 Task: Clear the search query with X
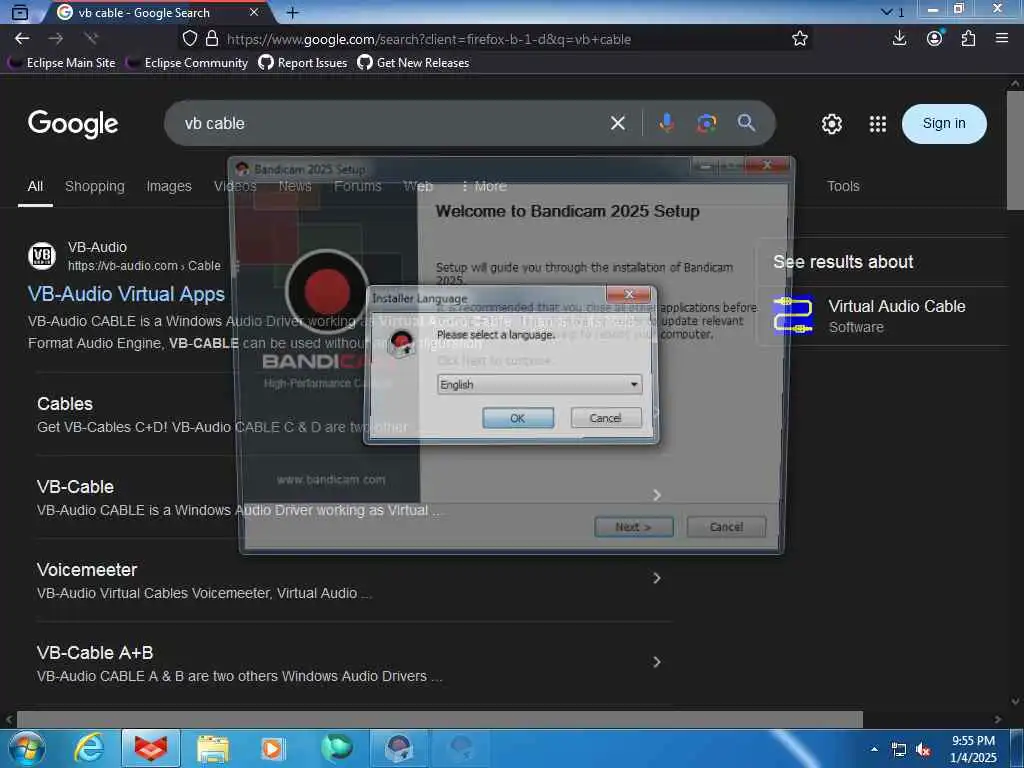(618, 123)
